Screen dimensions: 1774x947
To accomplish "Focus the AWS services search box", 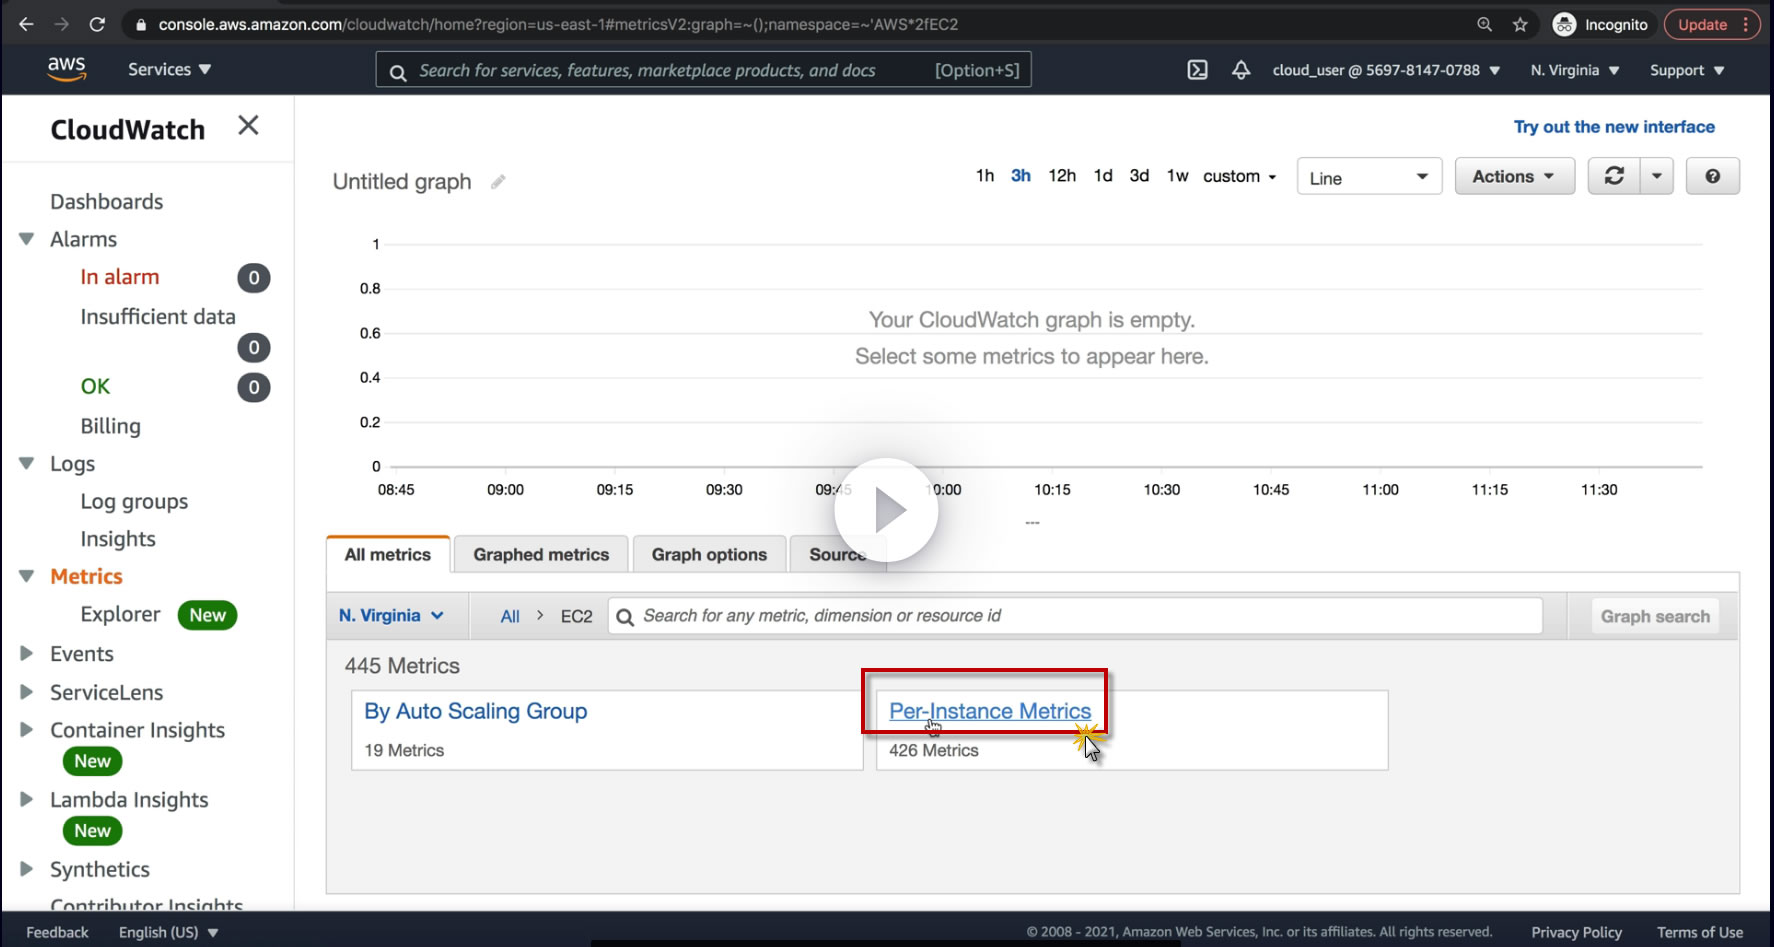I will (703, 70).
